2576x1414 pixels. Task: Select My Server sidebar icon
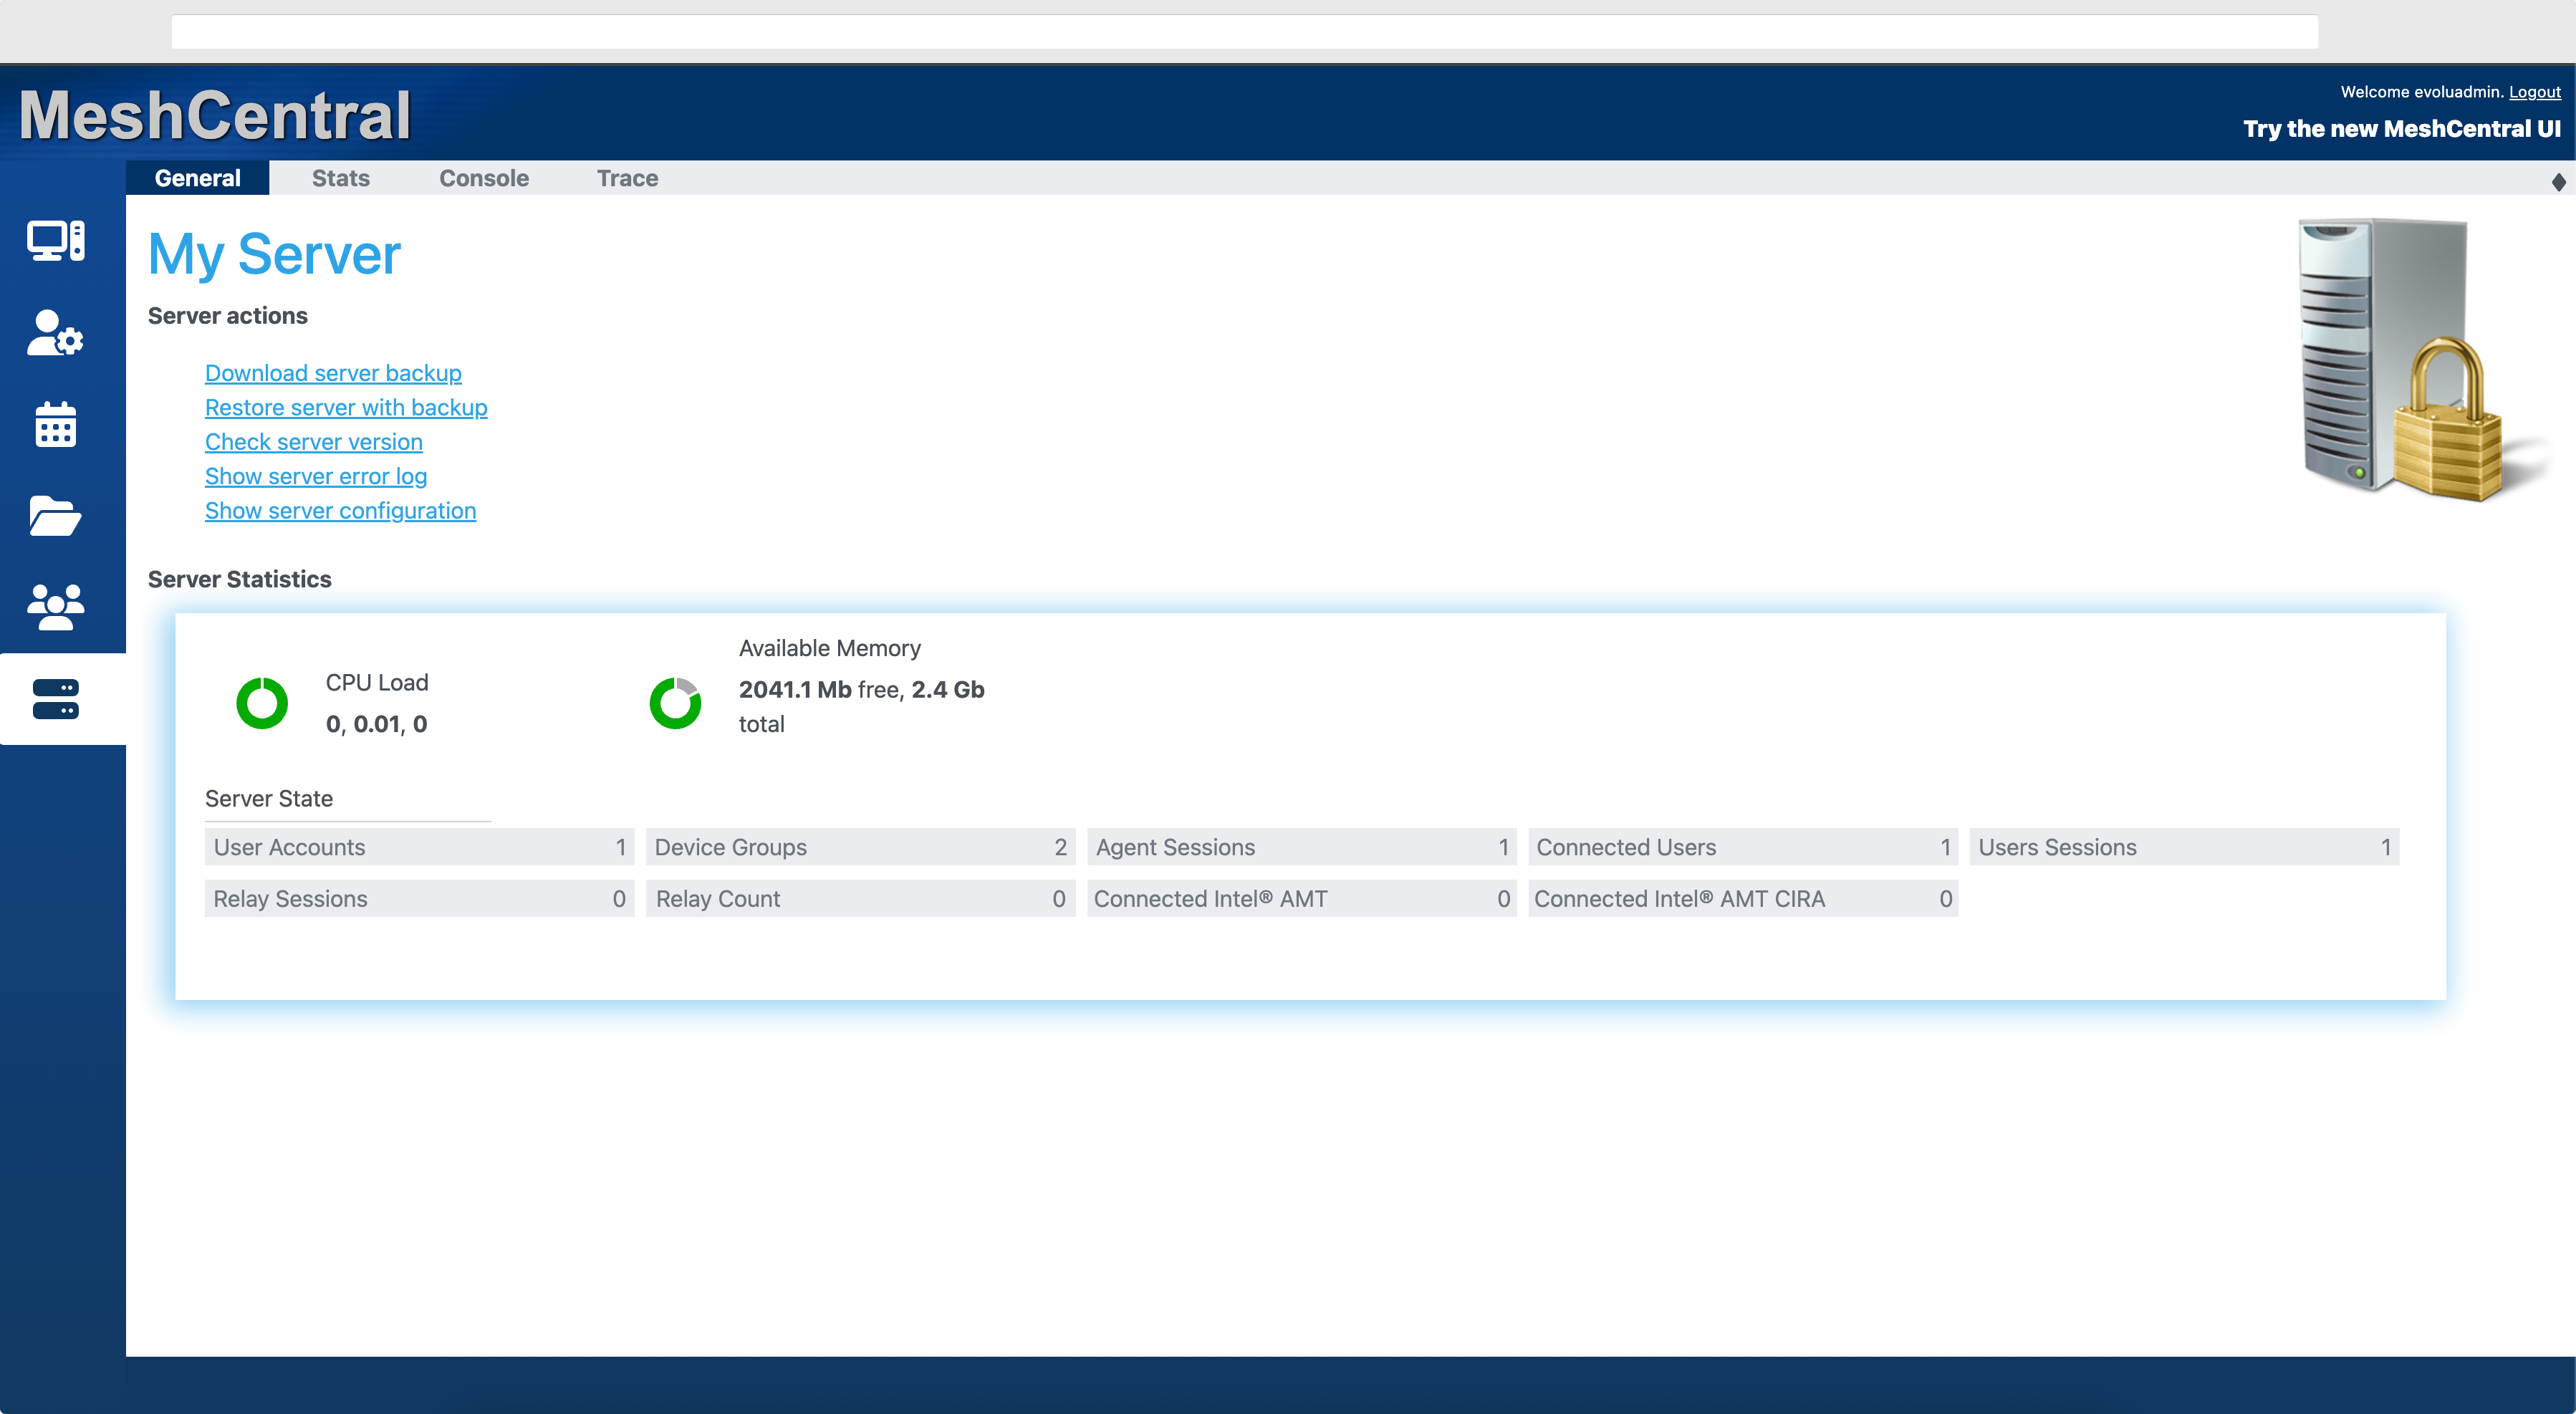click(56, 699)
